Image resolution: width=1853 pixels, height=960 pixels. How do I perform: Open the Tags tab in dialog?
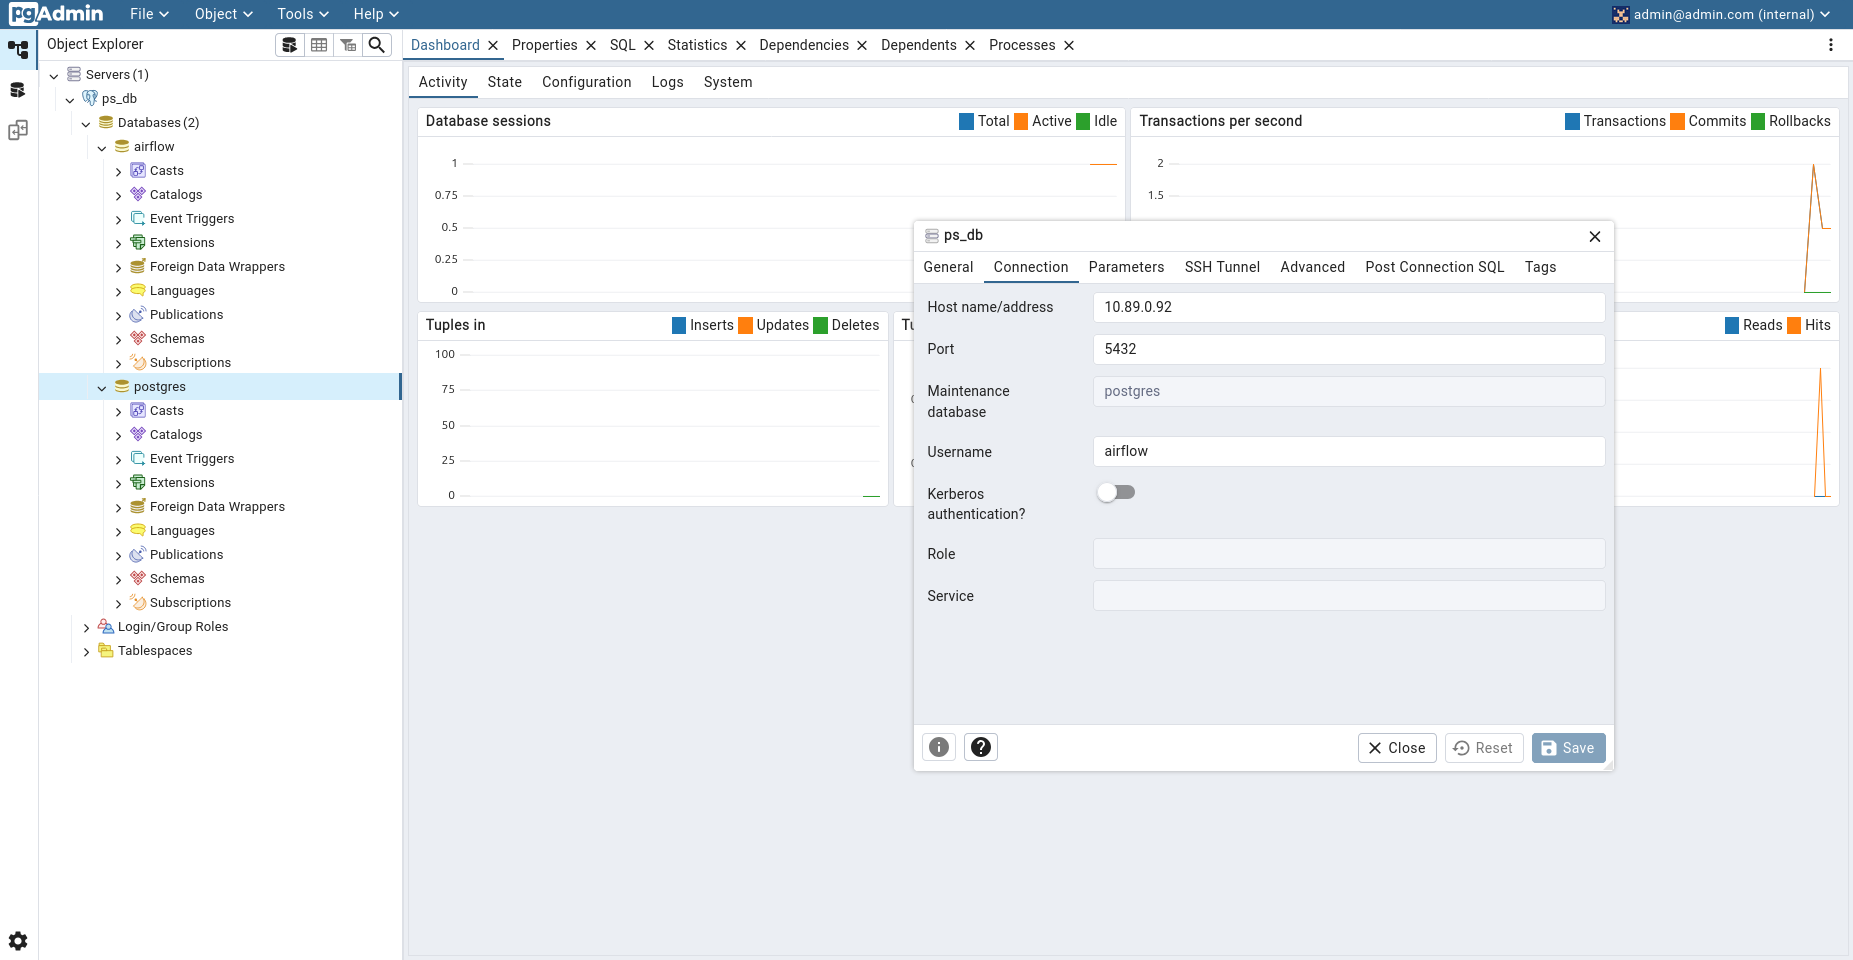point(1540,267)
